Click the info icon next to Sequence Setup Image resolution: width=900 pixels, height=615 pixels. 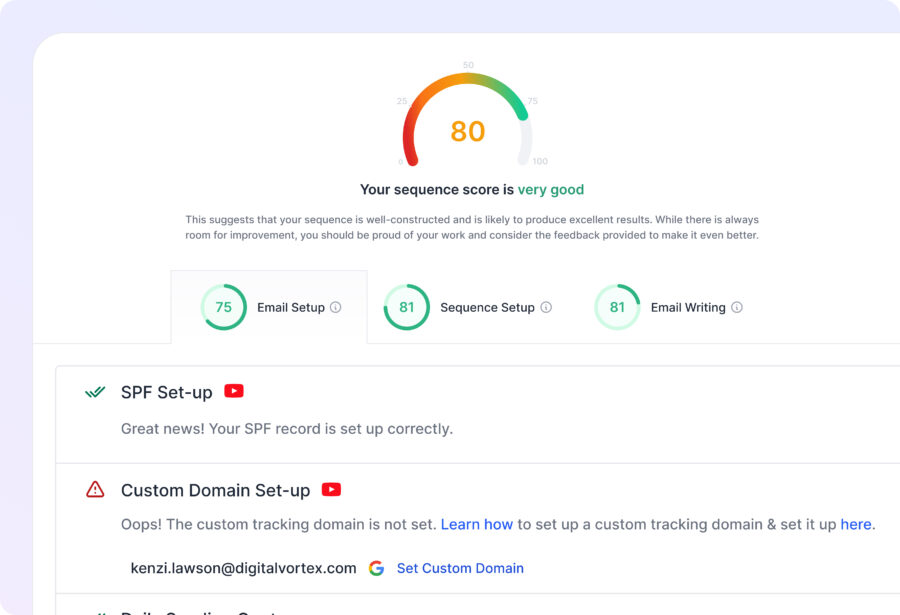coord(546,308)
